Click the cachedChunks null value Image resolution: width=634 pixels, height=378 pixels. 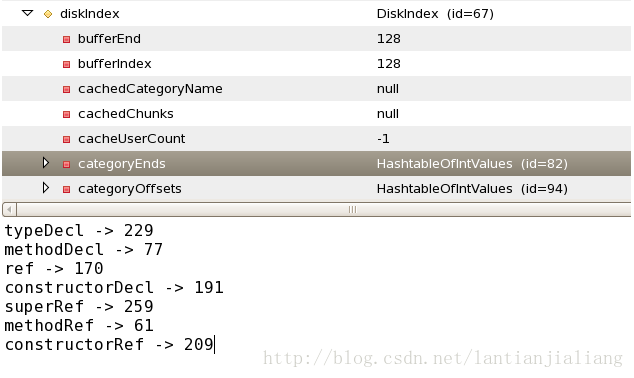(x=388, y=114)
